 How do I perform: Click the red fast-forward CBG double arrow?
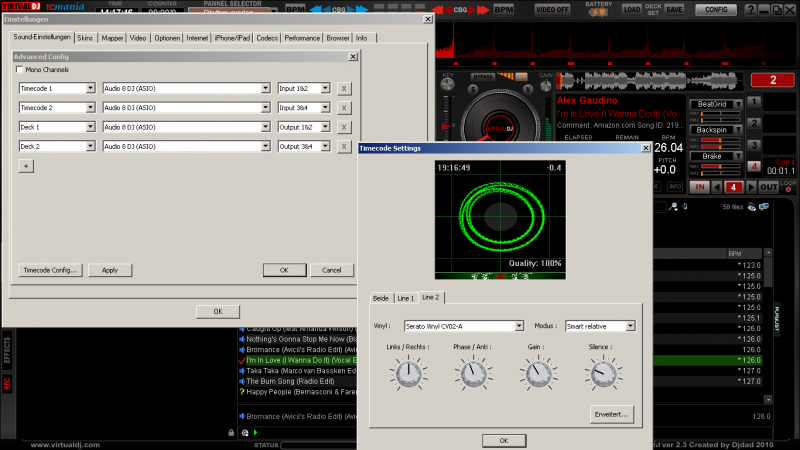483,10
